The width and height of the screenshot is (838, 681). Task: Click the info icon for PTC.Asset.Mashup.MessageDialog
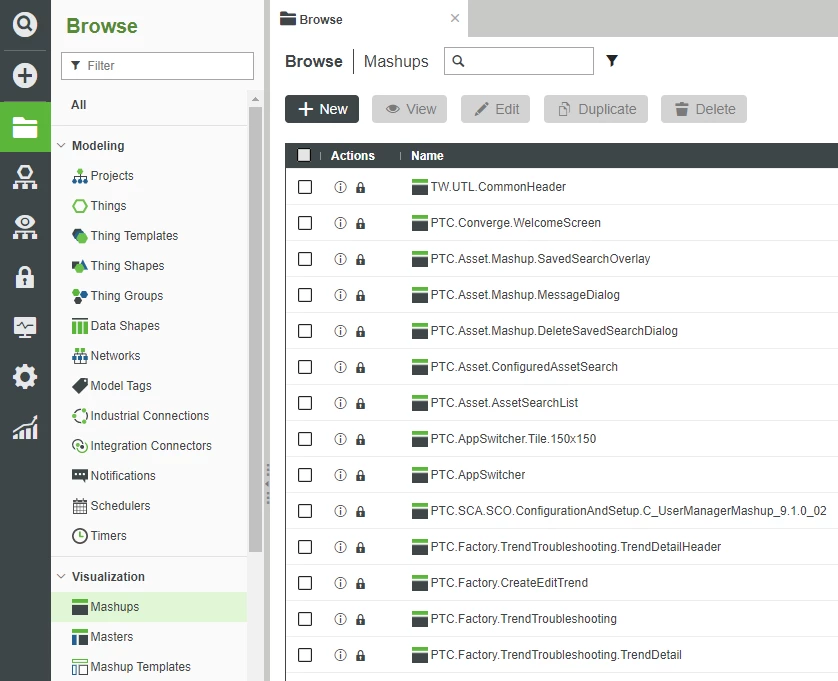pyautogui.click(x=340, y=295)
